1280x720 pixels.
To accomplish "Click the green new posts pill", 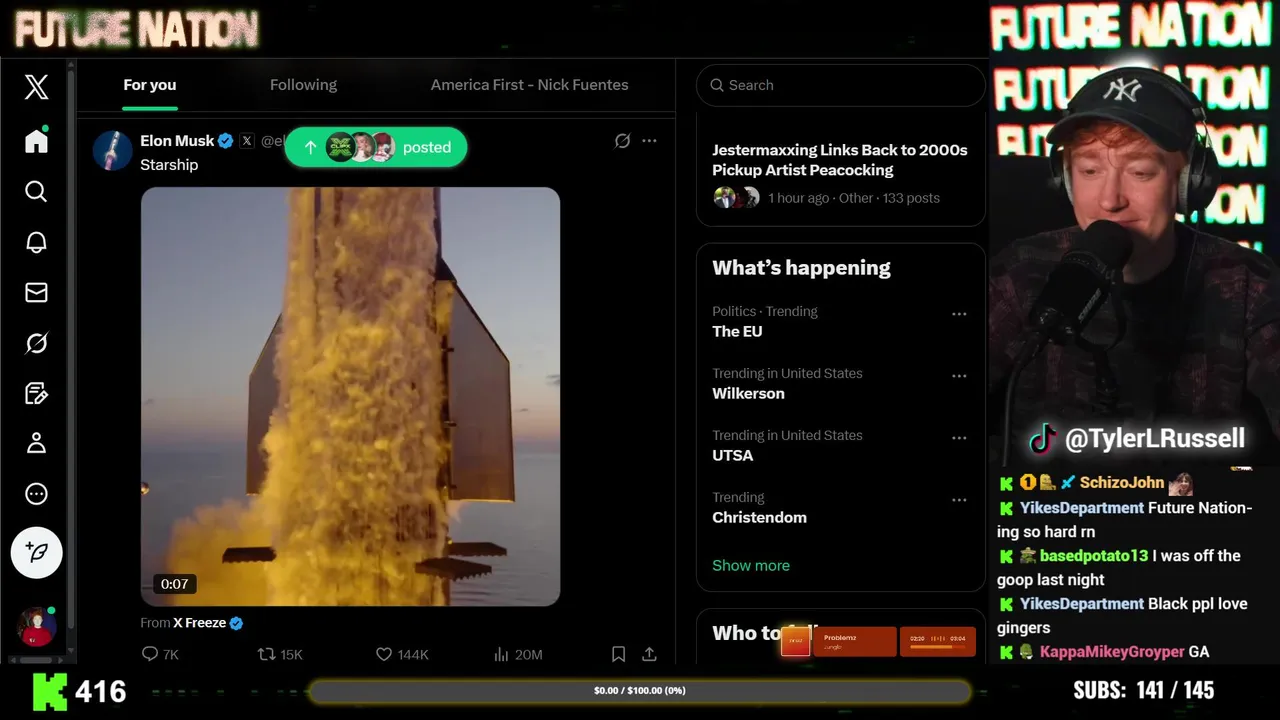I will (375, 147).
